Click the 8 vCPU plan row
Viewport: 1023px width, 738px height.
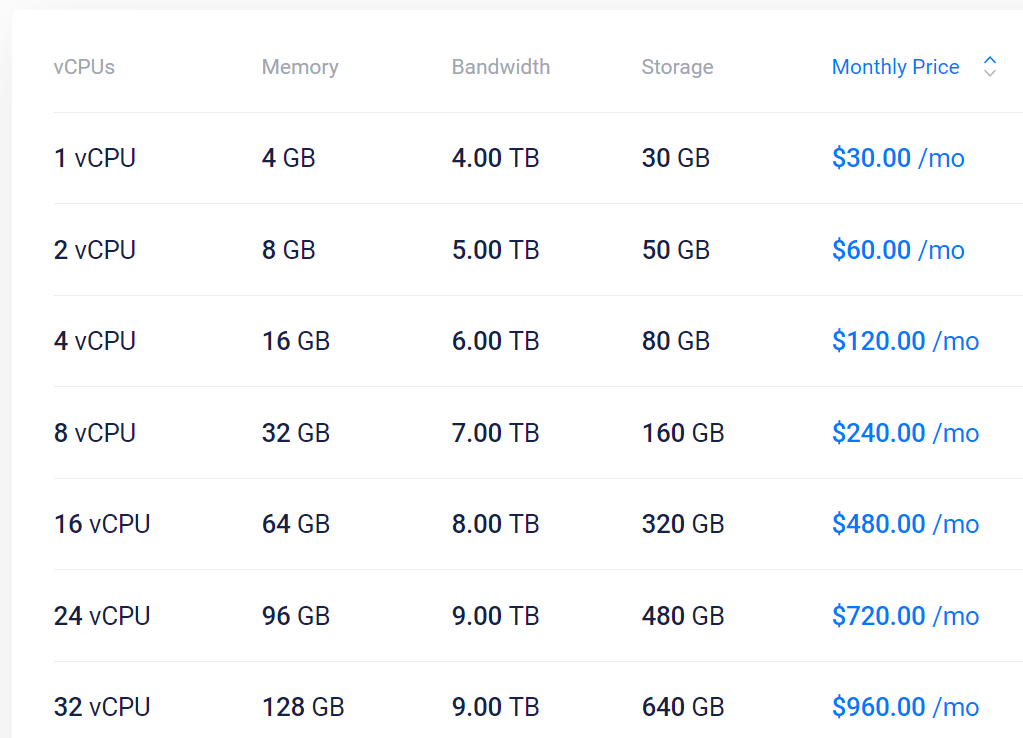(x=95, y=433)
